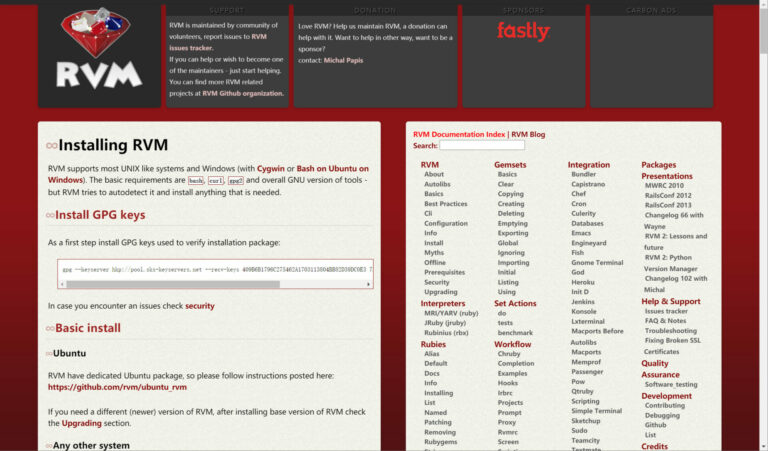Open the Fastly sponsor logo
Viewport: 768px width, 451px height.
523,31
